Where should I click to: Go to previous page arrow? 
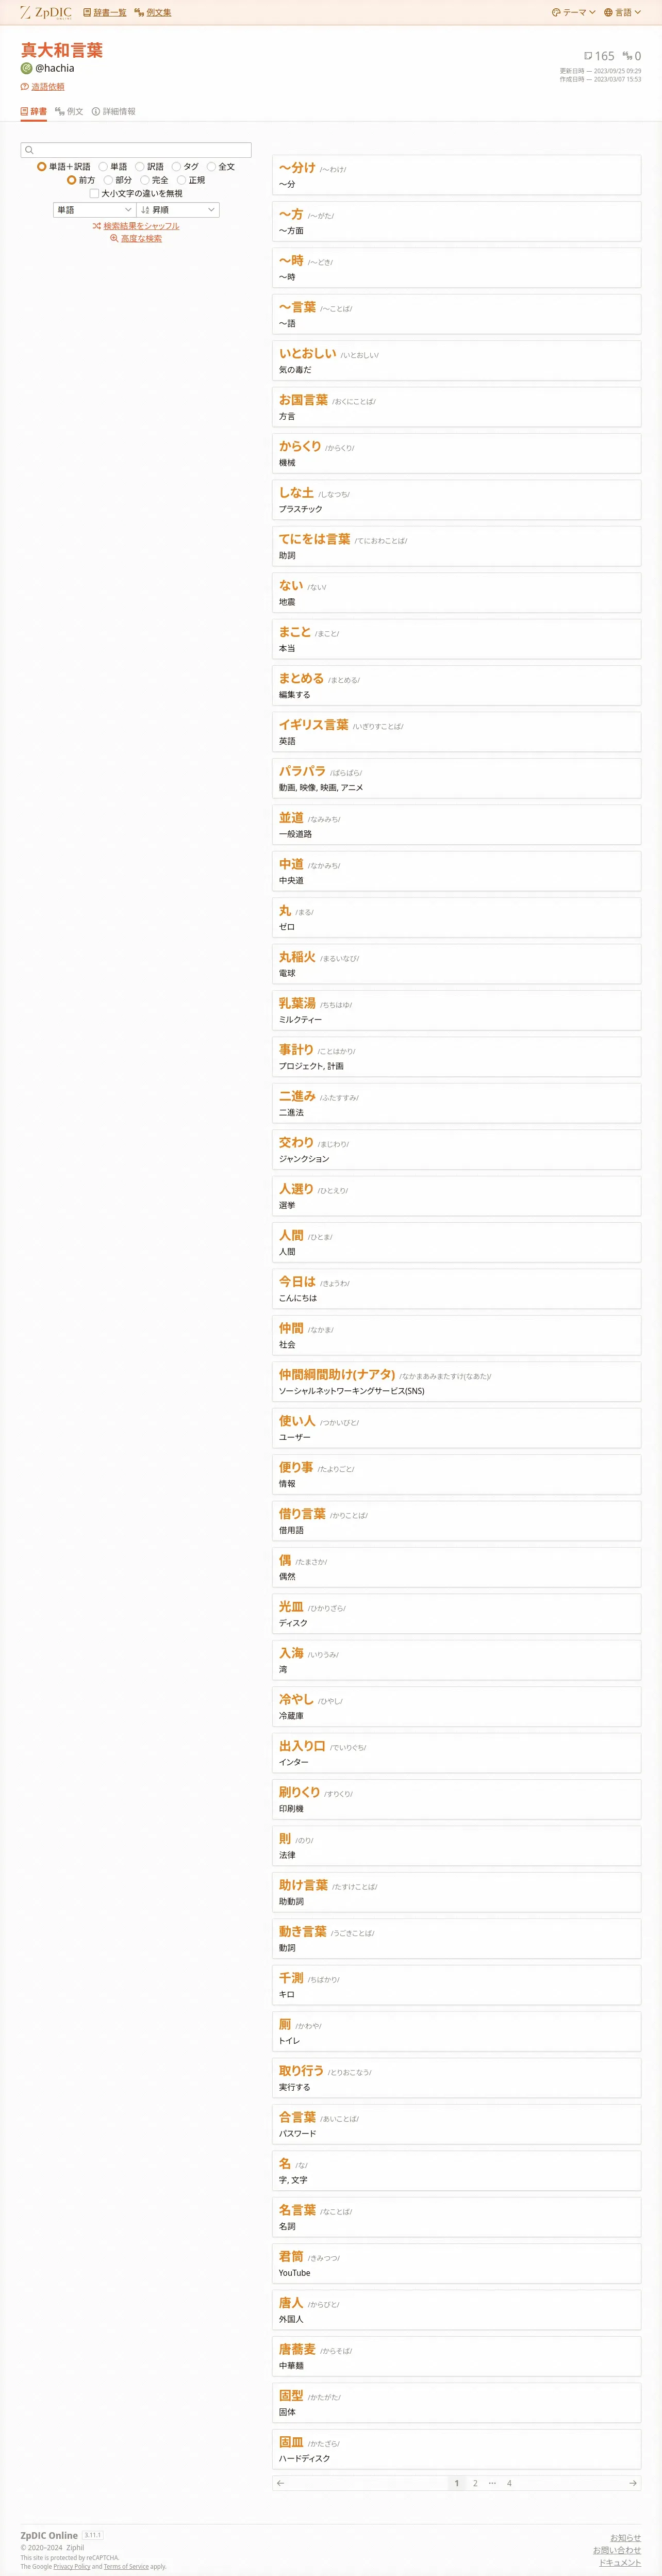click(x=280, y=2483)
